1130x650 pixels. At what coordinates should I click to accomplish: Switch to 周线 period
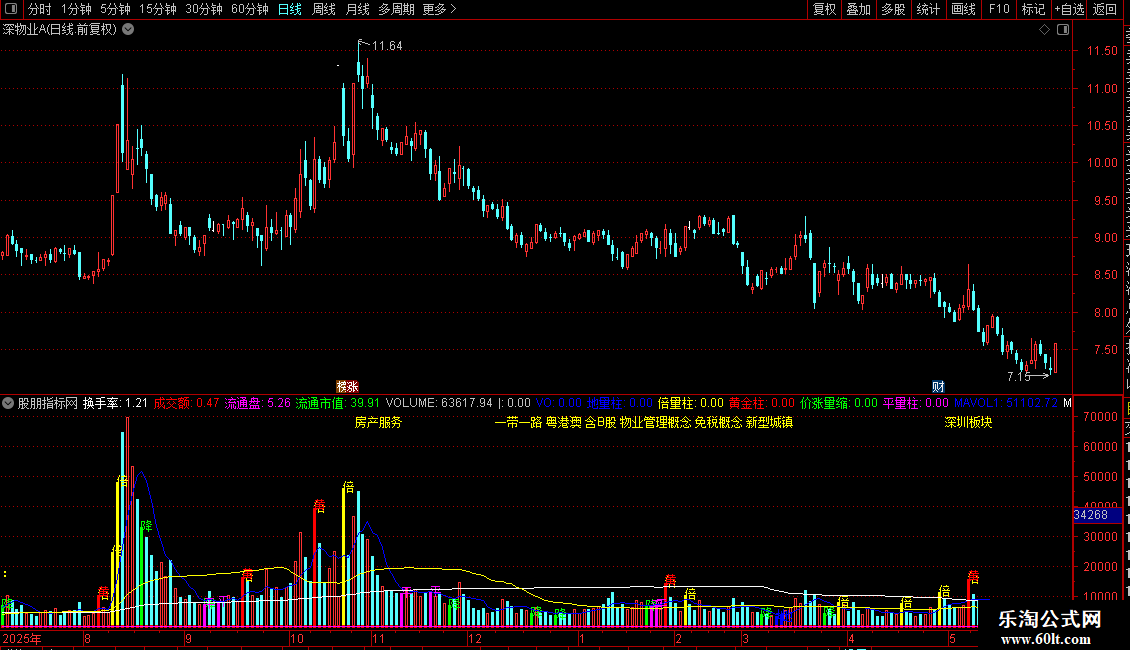[324, 9]
